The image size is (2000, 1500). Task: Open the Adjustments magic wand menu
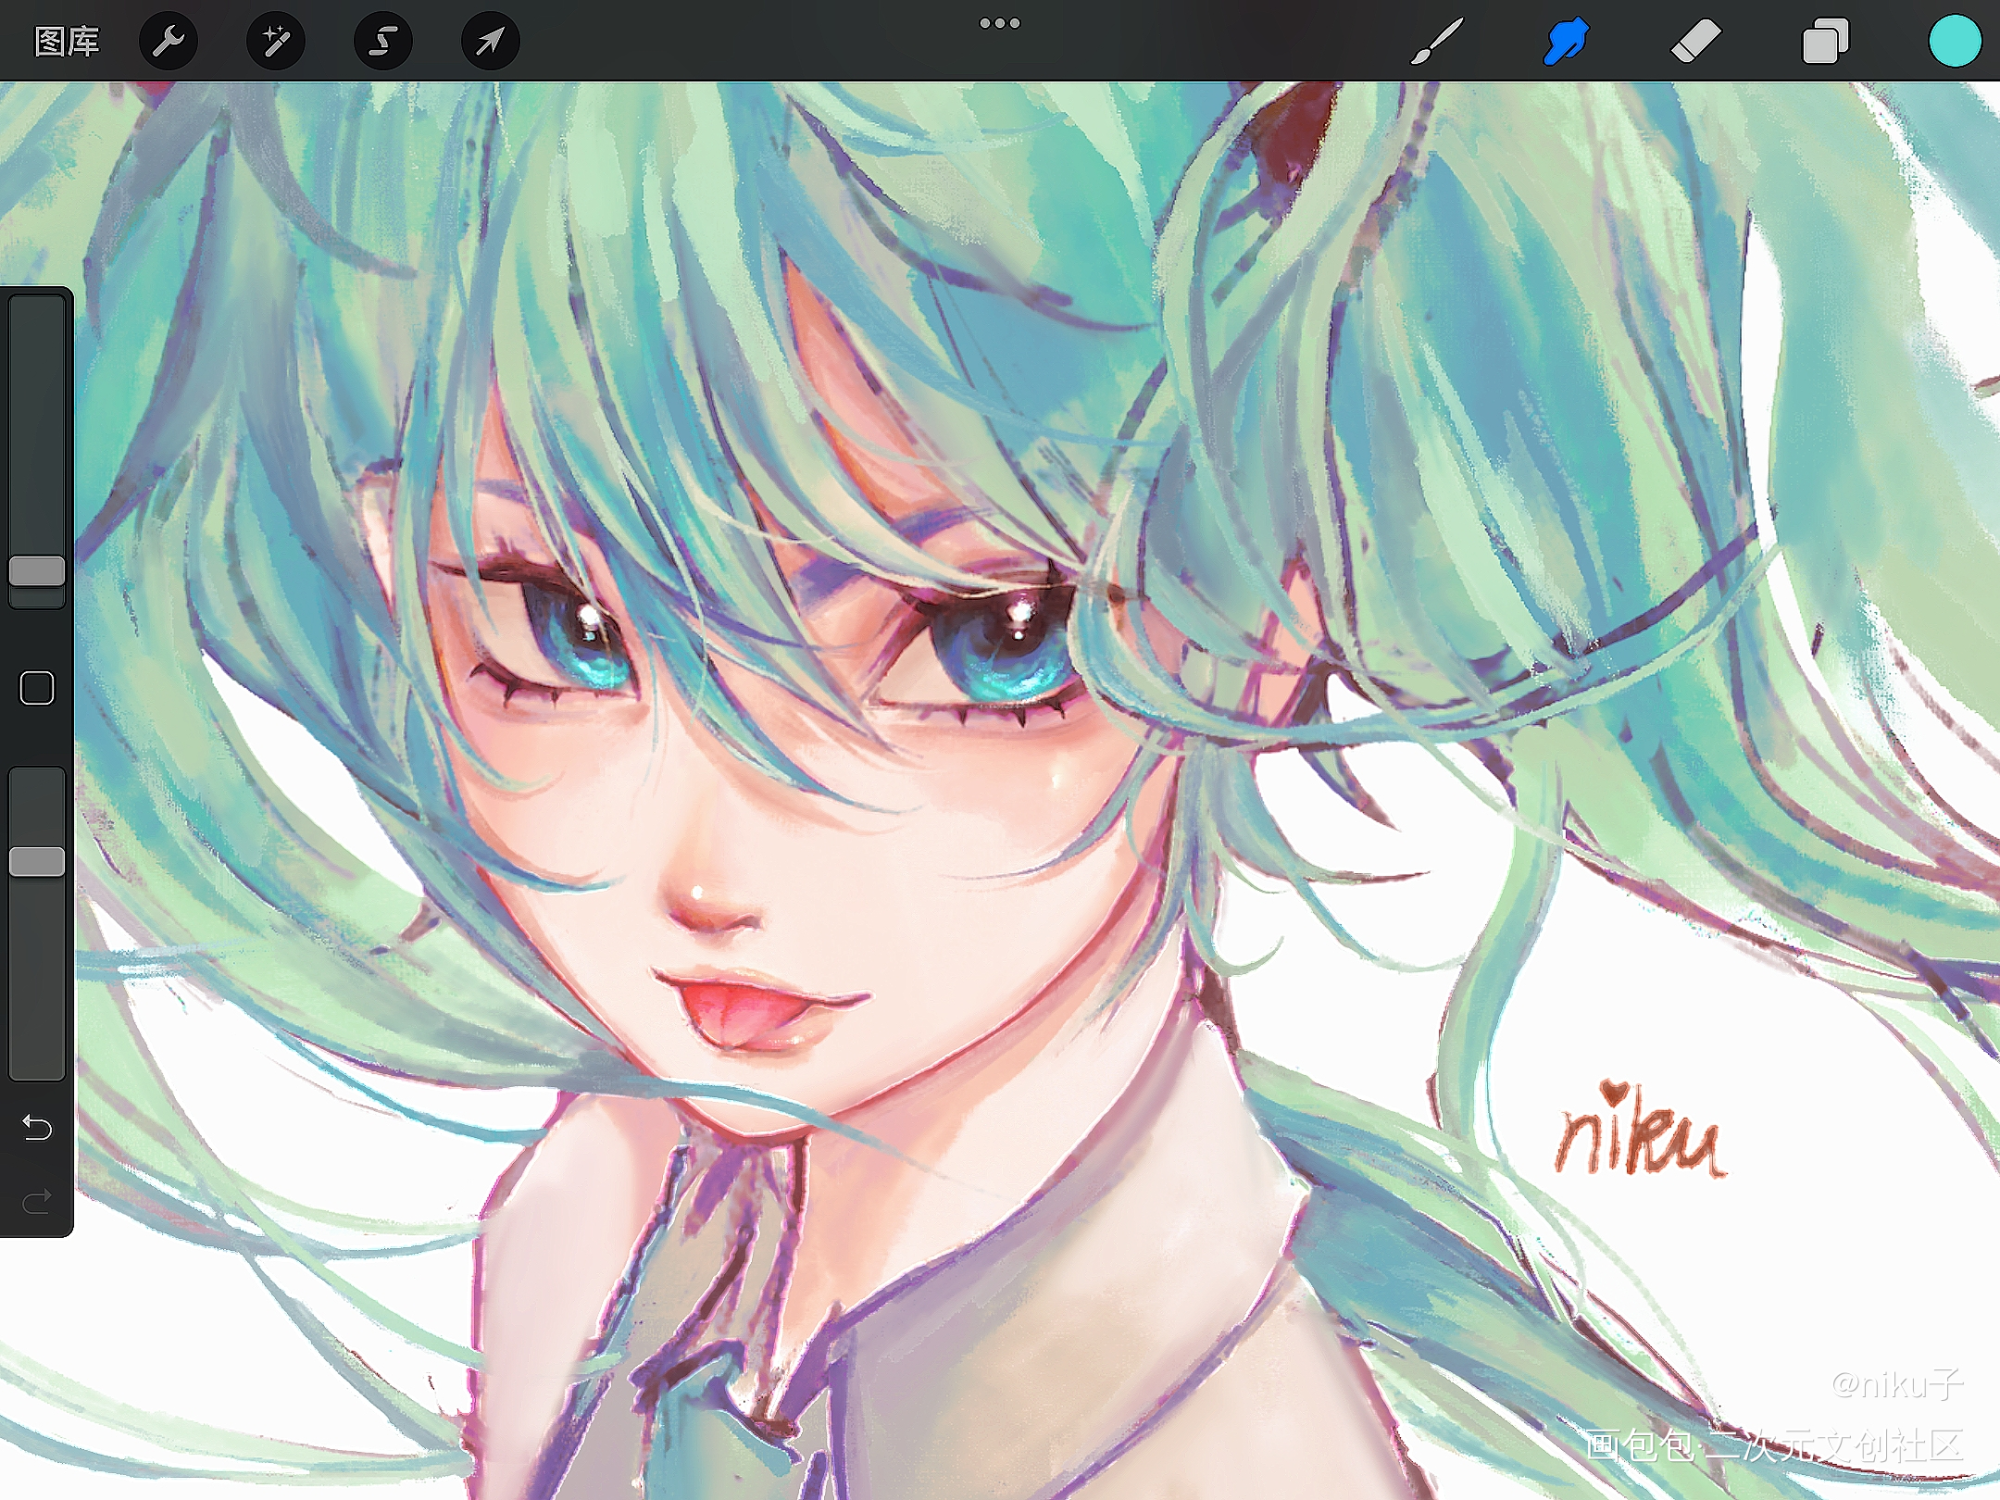[275, 41]
